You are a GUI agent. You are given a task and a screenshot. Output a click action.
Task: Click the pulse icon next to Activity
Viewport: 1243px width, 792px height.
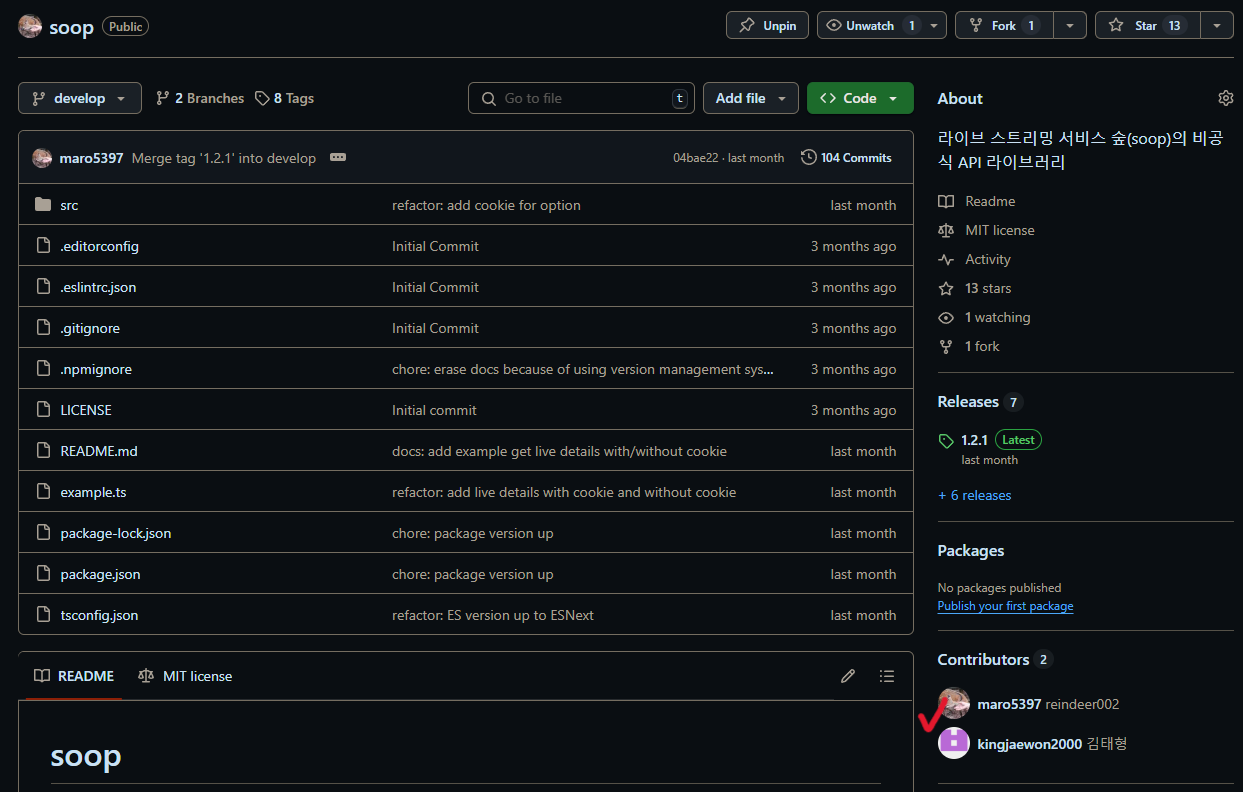coord(946,259)
